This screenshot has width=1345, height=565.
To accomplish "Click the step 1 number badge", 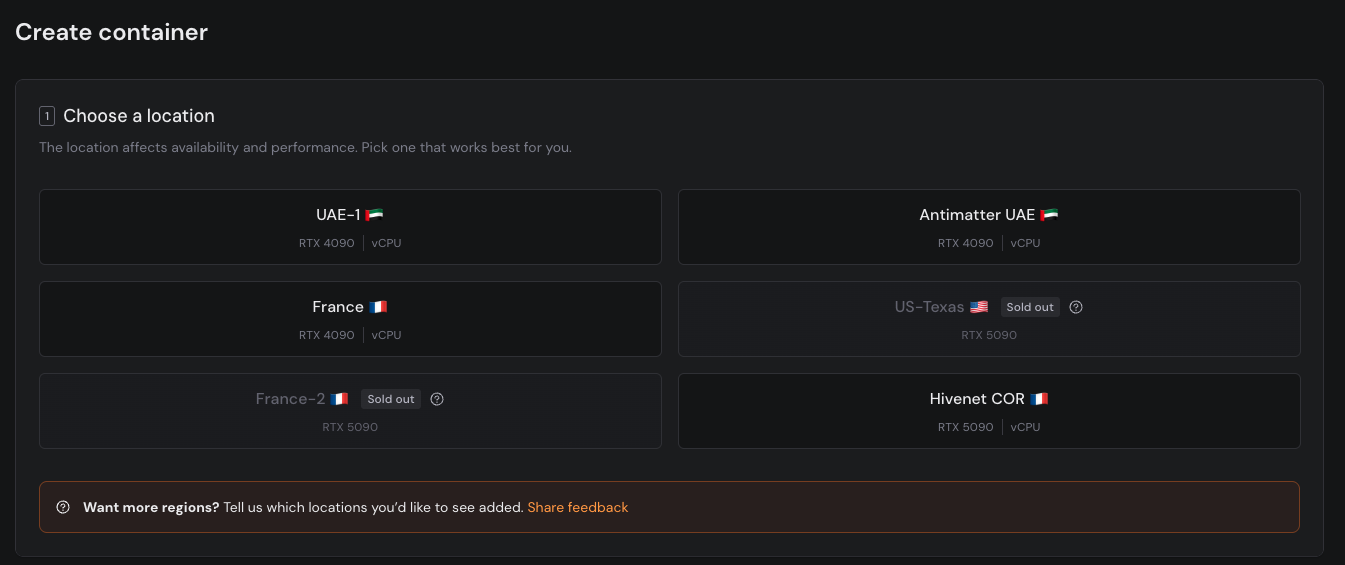I will (47, 116).
